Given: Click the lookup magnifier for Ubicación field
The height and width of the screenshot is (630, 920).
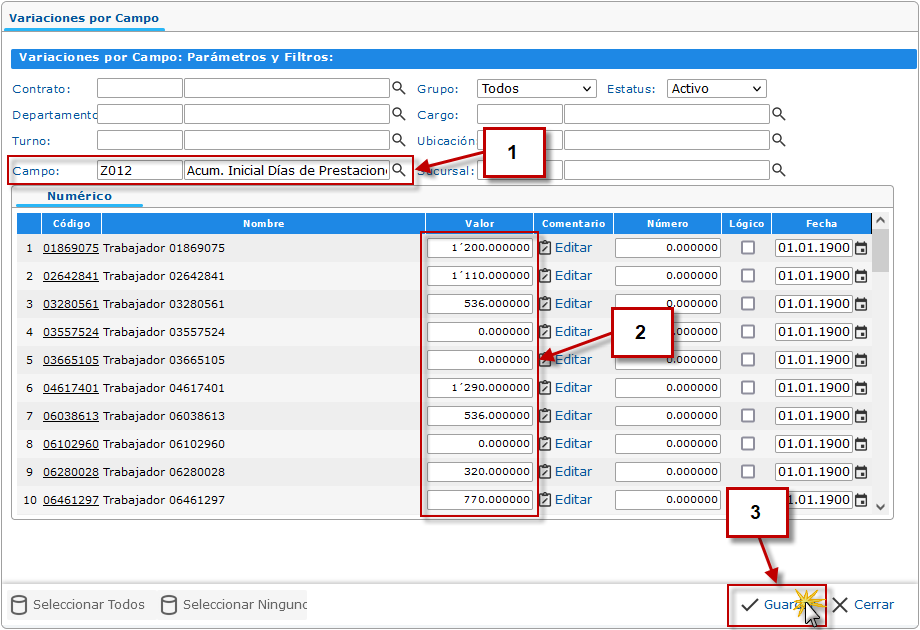Looking at the screenshot, I should coord(779,140).
